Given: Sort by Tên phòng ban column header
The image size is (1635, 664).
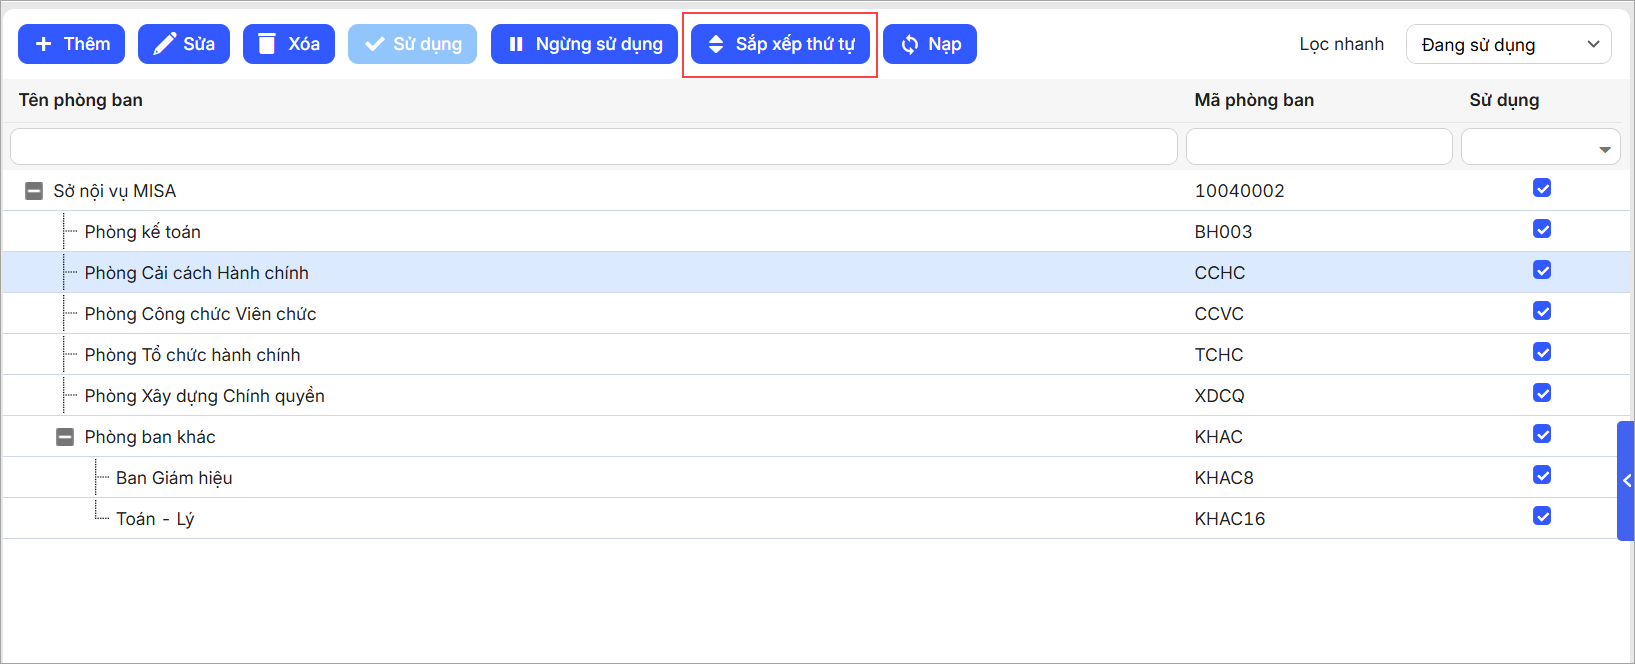Looking at the screenshot, I should coord(81,100).
